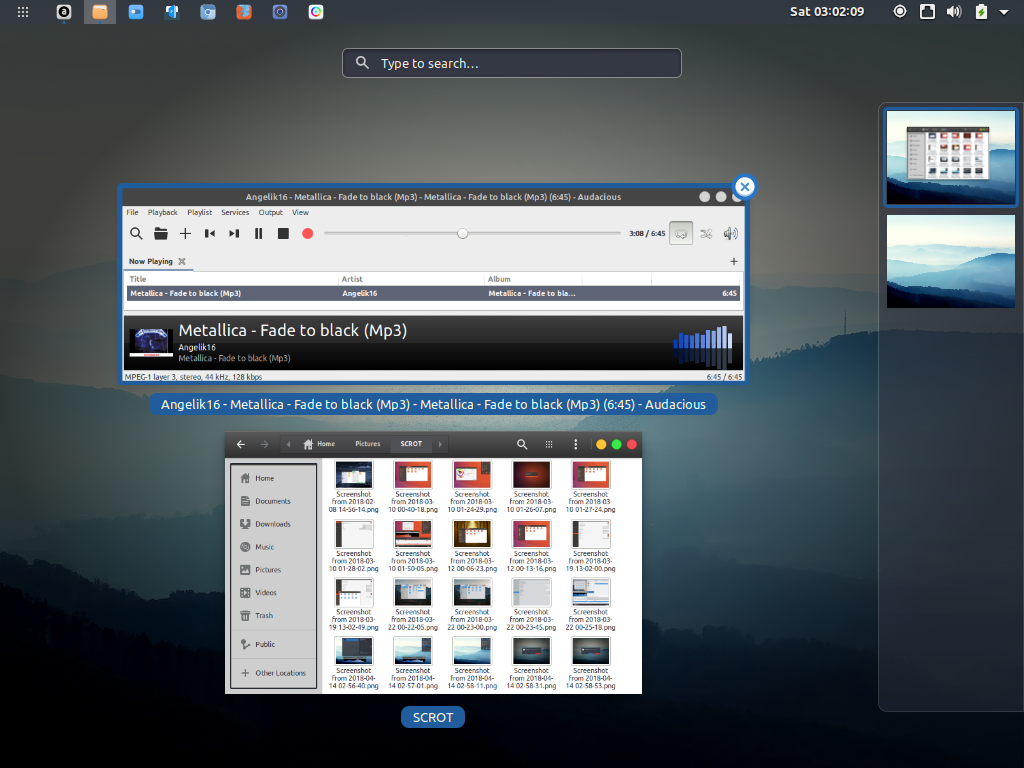Open Home in the Files sidebar
The width and height of the screenshot is (1024, 768).
point(274,478)
